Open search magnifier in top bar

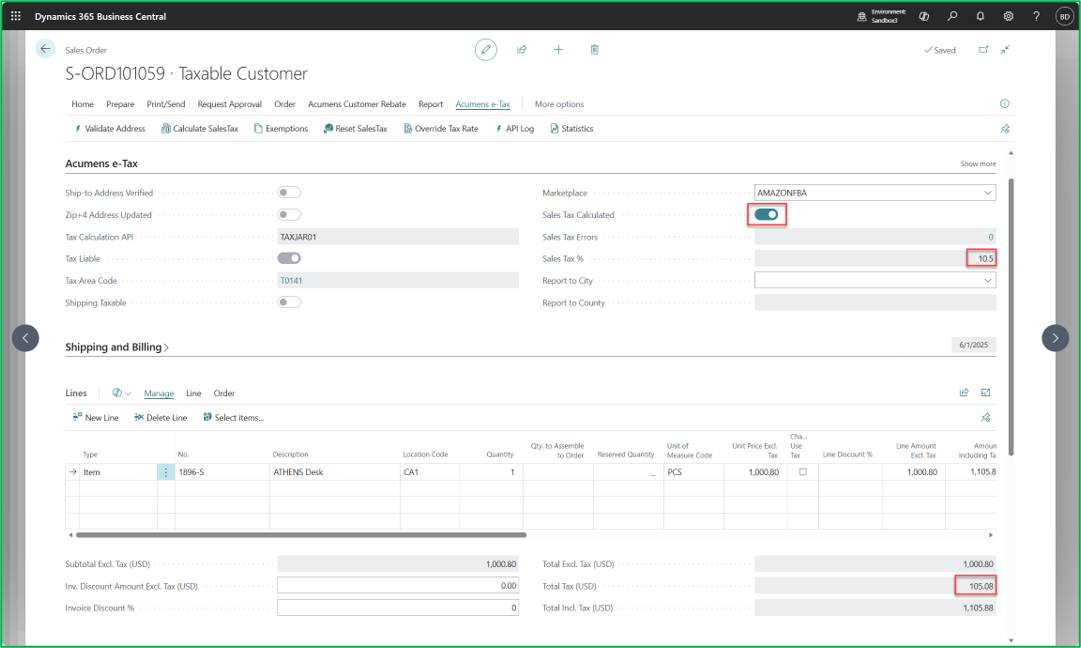pos(952,16)
